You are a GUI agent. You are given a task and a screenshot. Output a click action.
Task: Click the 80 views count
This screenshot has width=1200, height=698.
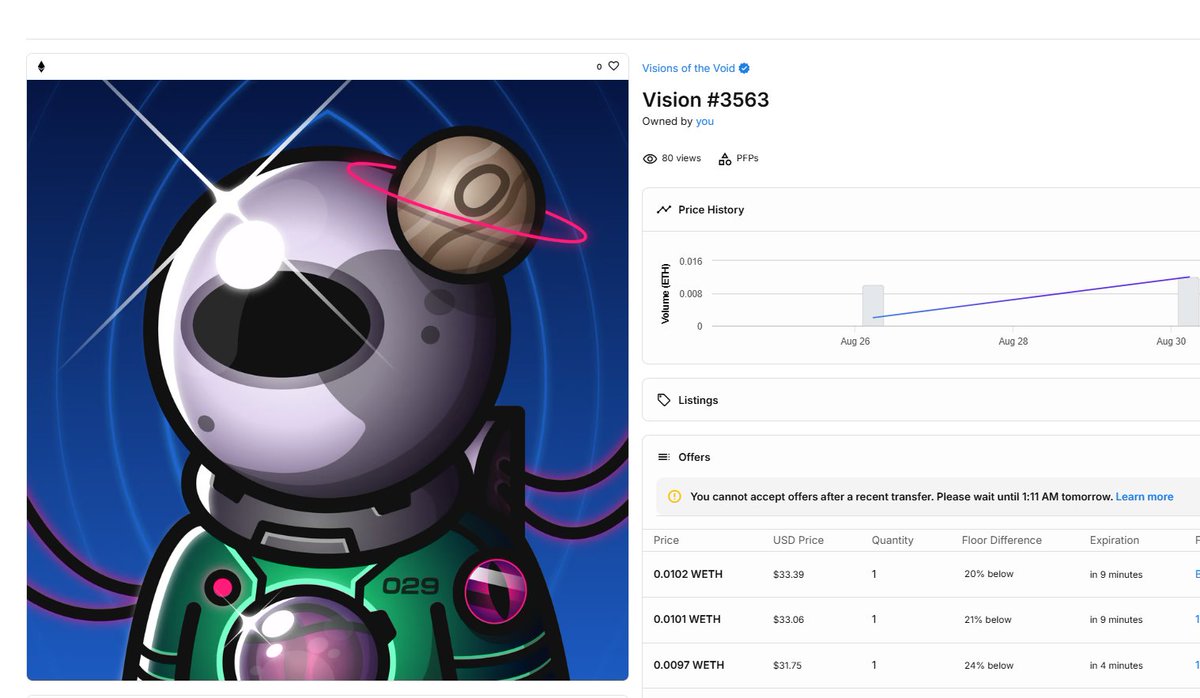point(681,158)
